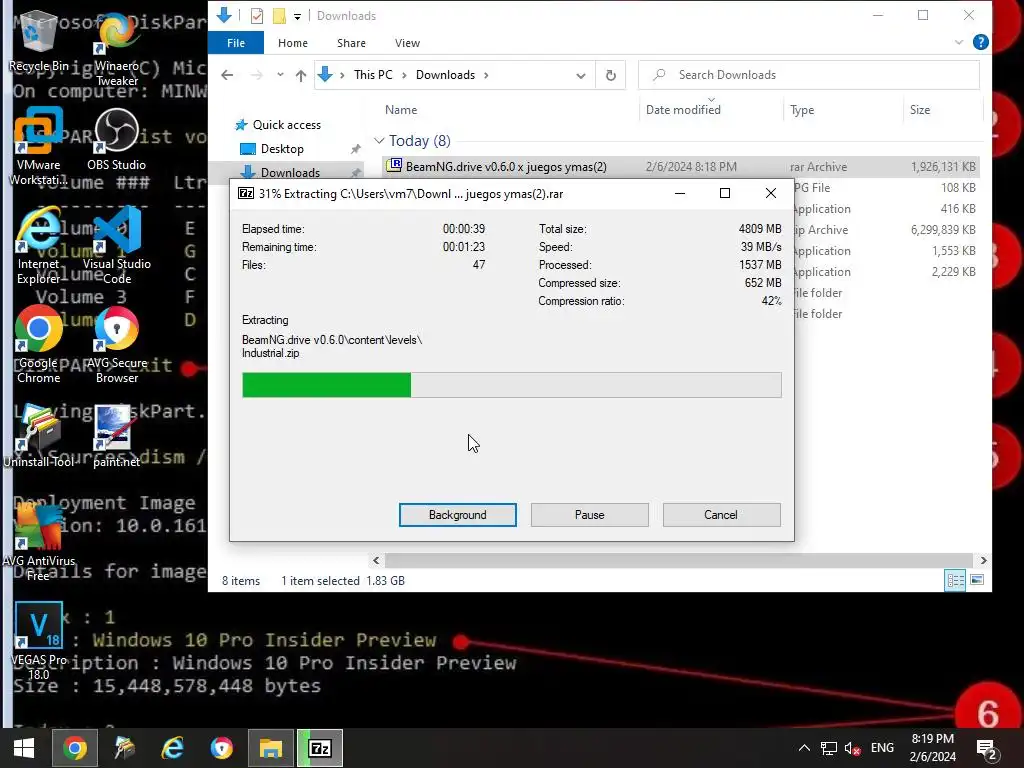1024x768 pixels.
Task: Open address bar history dropdown
Action: point(581,75)
